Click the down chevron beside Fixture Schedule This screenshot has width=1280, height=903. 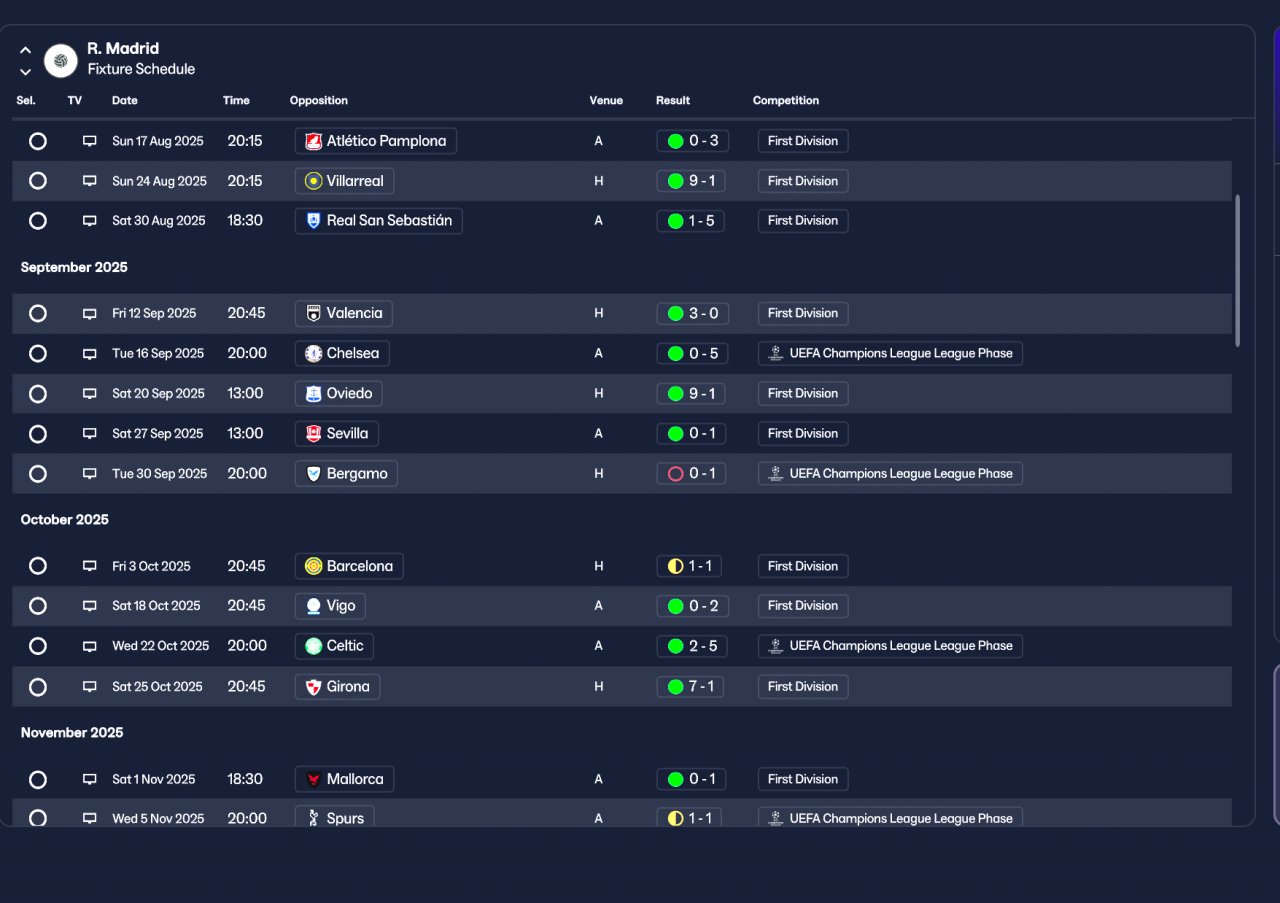pyautogui.click(x=26, y=72)
